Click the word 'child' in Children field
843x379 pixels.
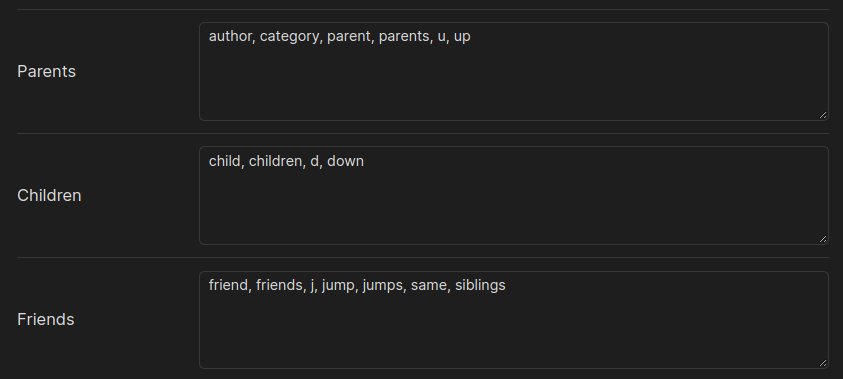224,161
